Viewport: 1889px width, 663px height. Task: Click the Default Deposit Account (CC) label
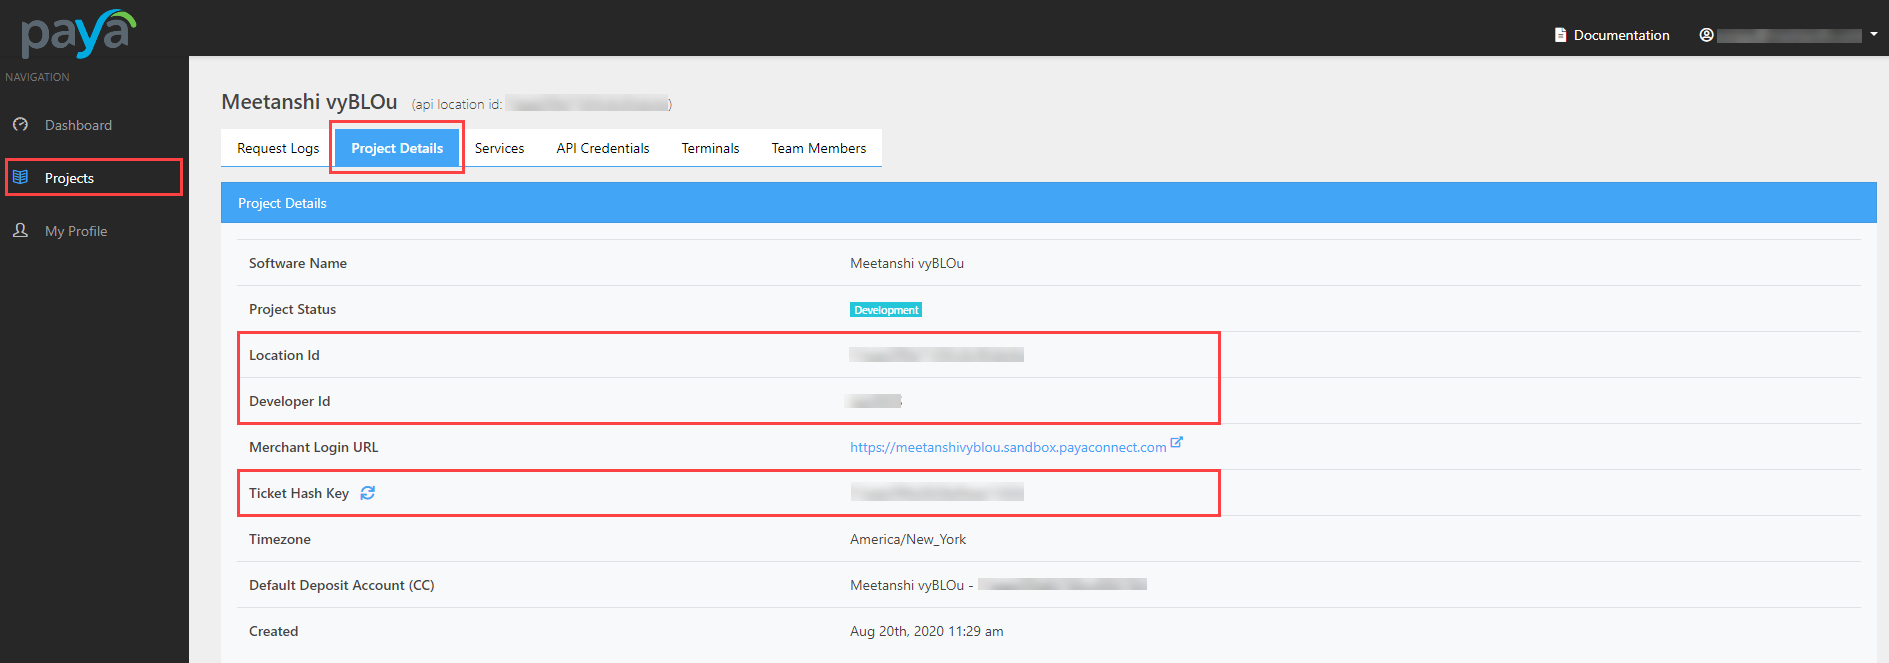(341, 585)
